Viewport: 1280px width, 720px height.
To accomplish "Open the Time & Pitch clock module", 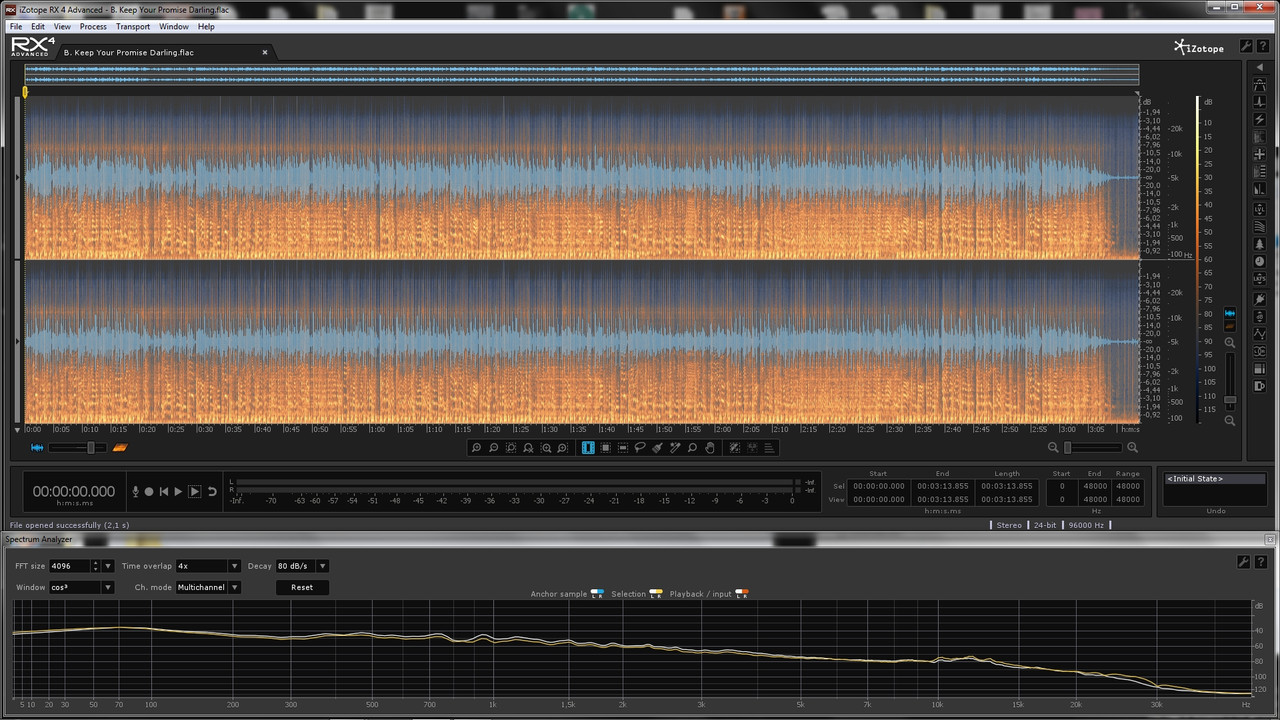I will tap(1259, 261).
